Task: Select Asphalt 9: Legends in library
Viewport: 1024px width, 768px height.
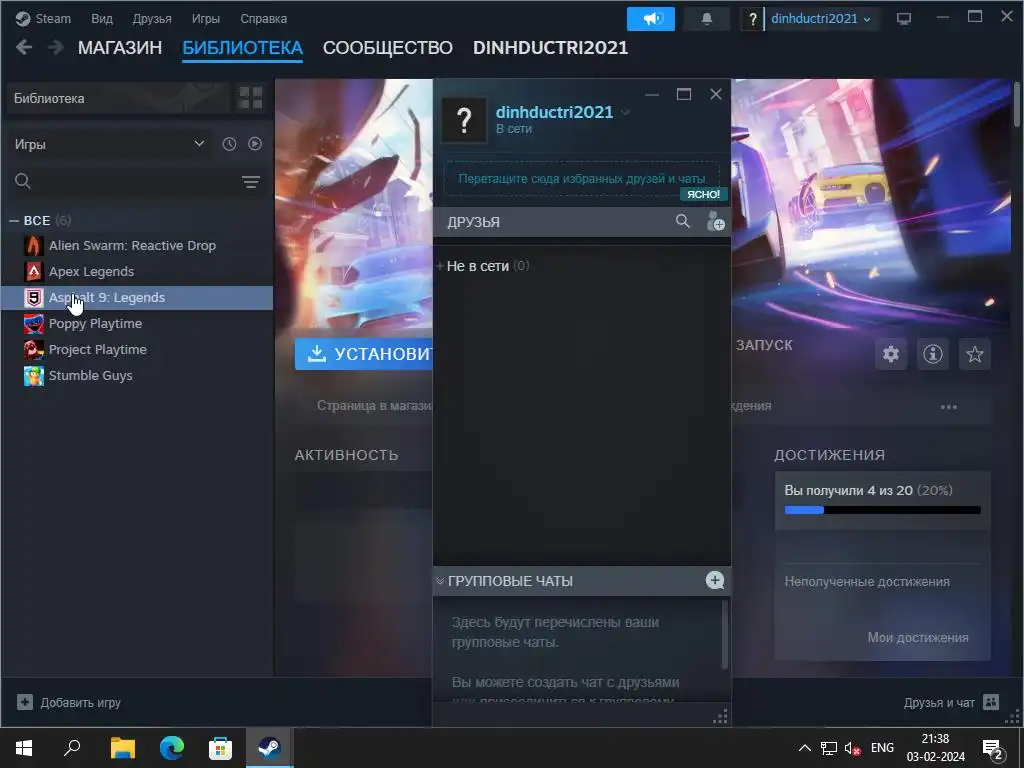Action: coord(136,298)
